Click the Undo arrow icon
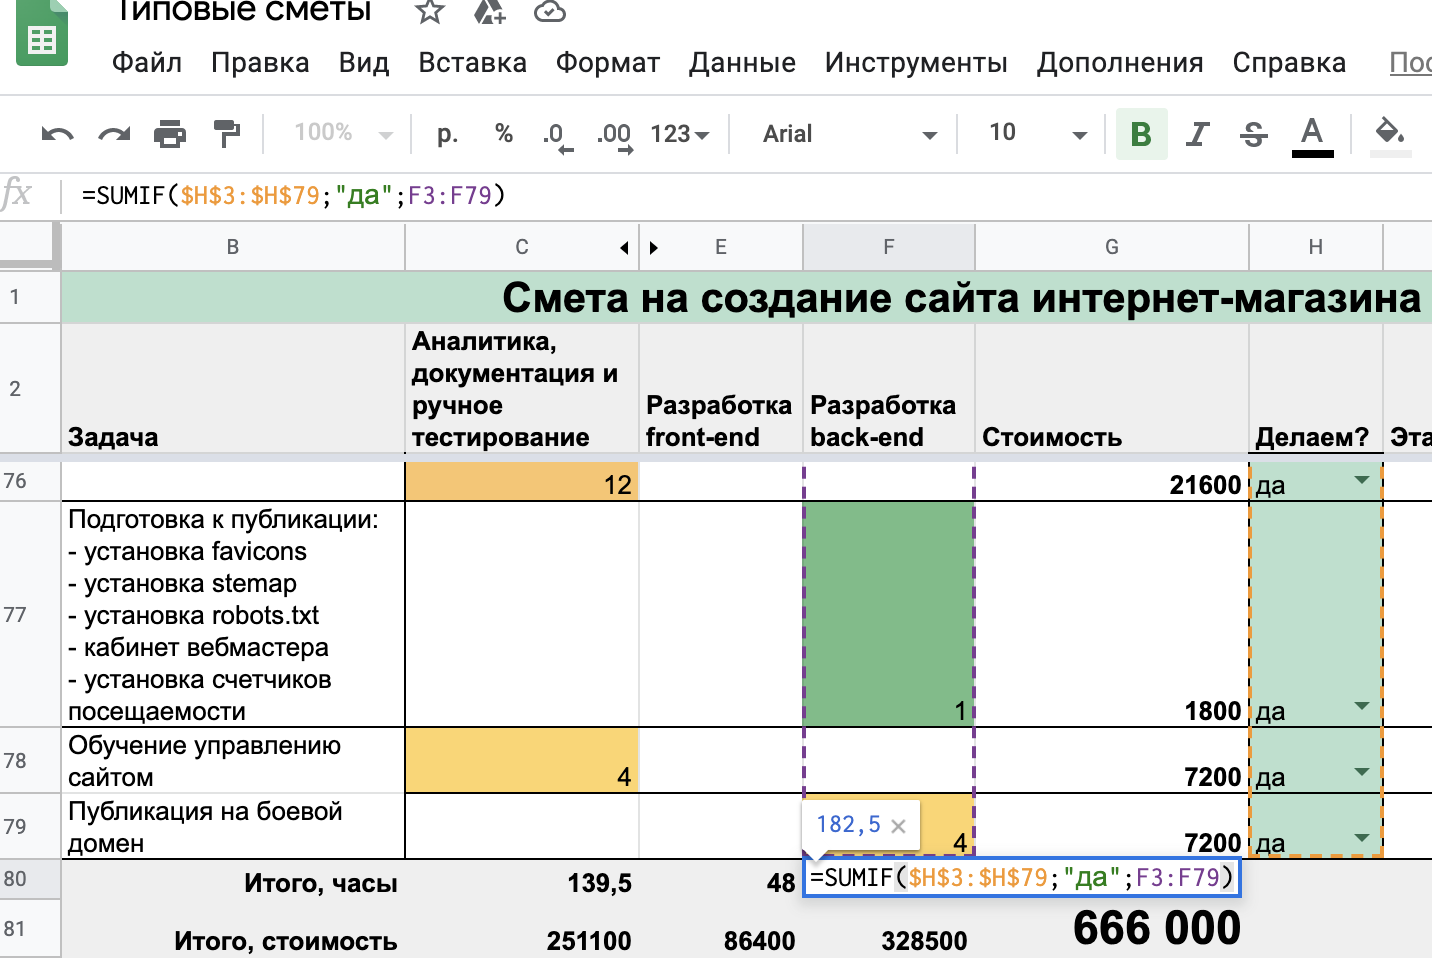1432x958 pixels. [57, 134]
